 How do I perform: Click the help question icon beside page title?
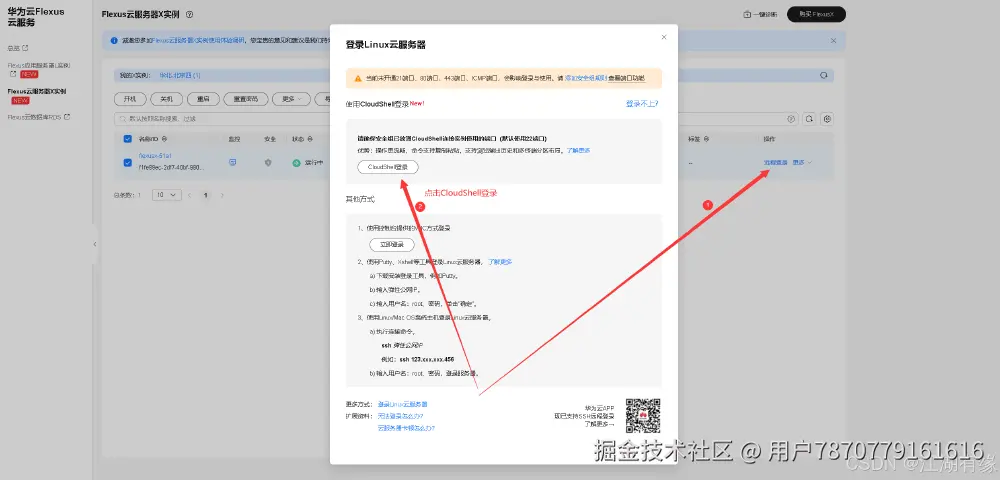click(189, 14)
